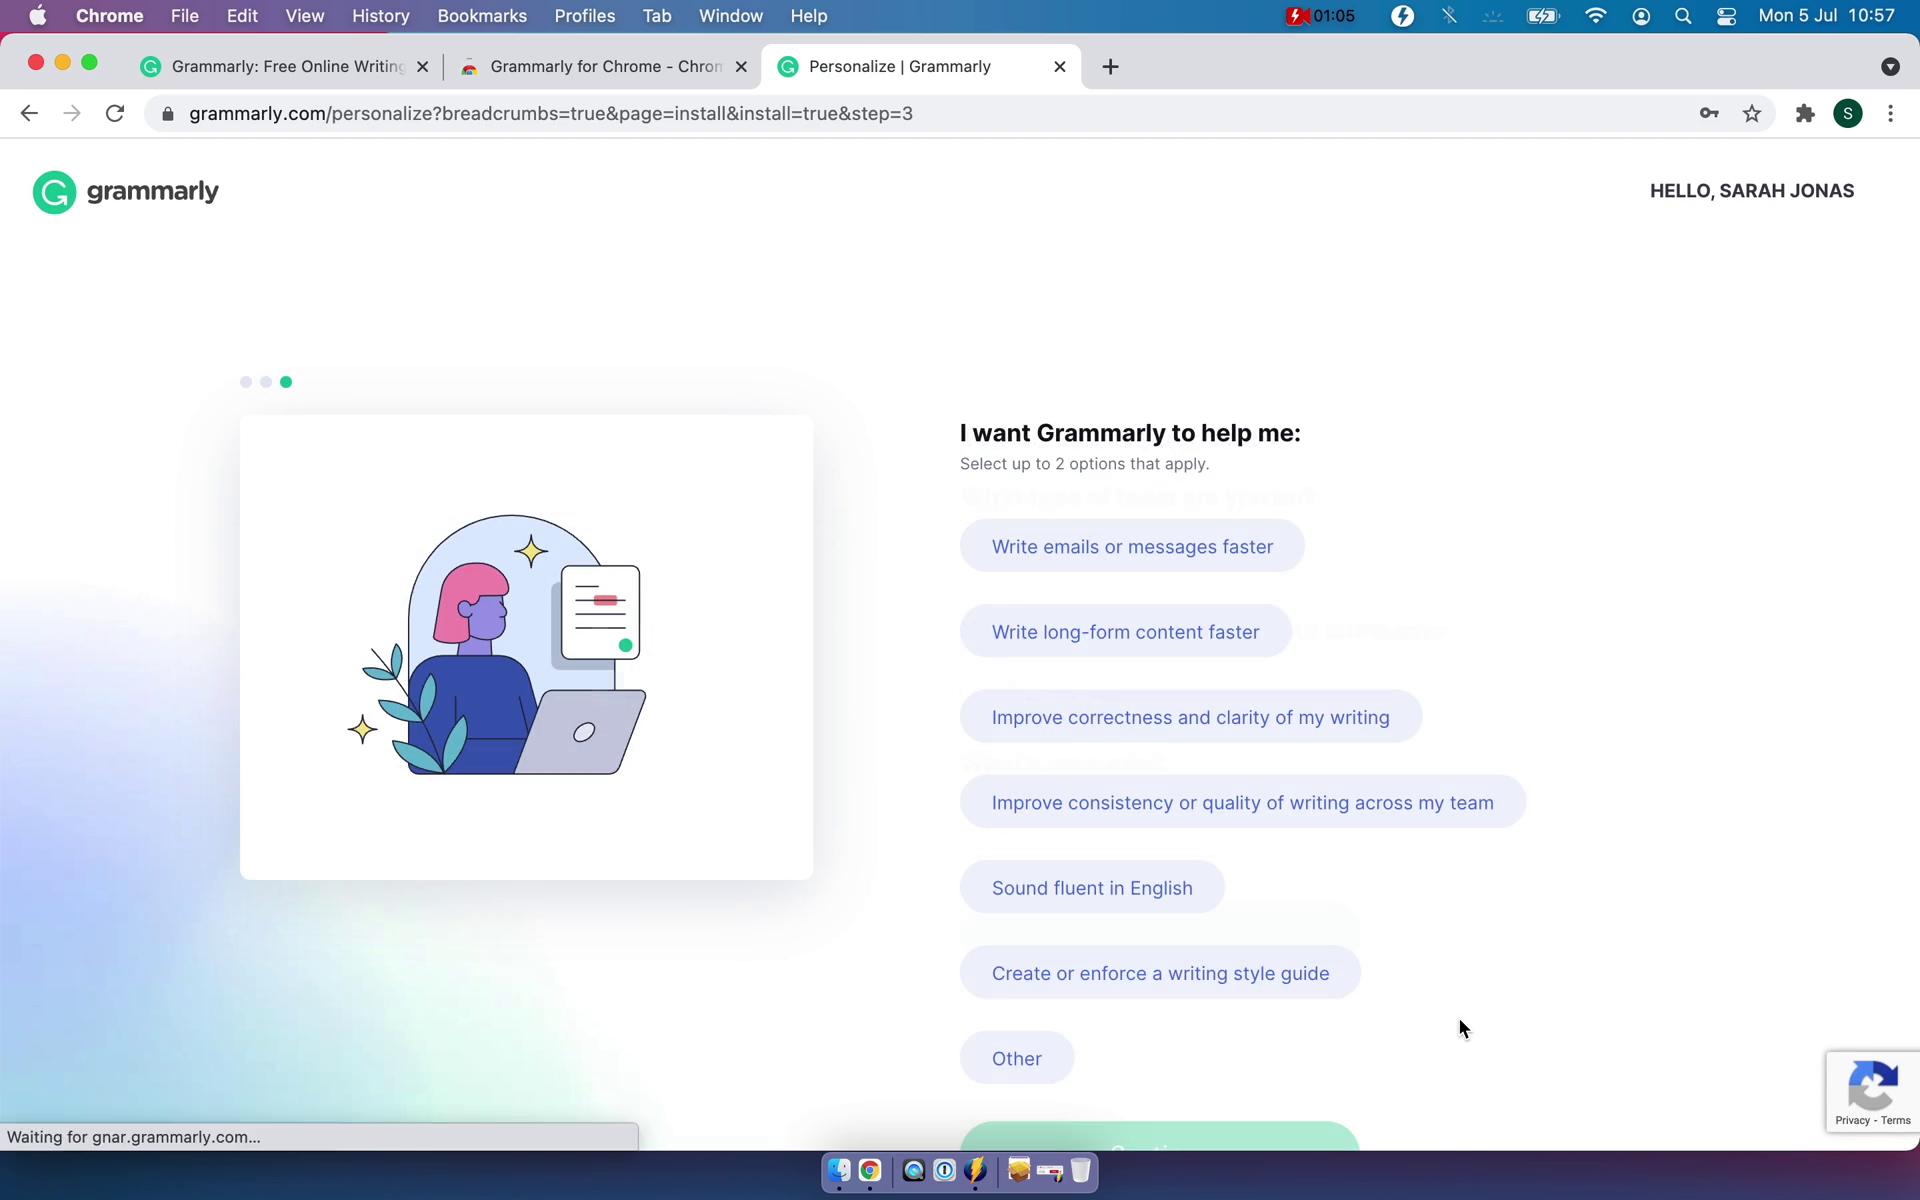Open the Extensions puzzle icon
The width and height of the screenshot is (1920, 1200).
[1805, 114]
